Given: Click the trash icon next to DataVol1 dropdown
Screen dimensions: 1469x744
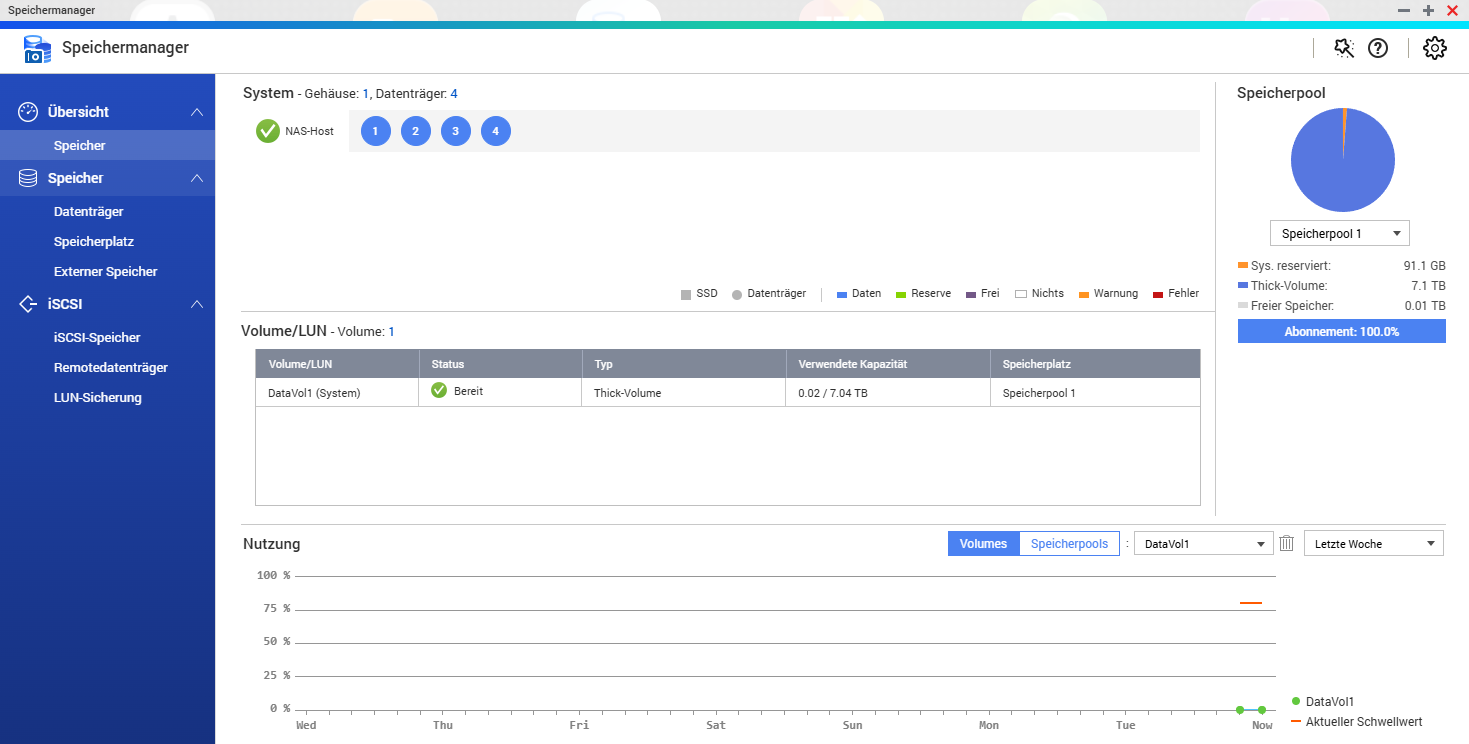Looking at the screenshot, I should [x=1287, y=543].
